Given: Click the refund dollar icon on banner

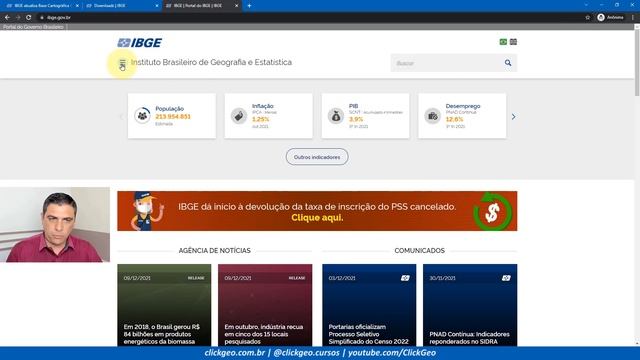Looking at the screenshot, I should pos(492,211).
